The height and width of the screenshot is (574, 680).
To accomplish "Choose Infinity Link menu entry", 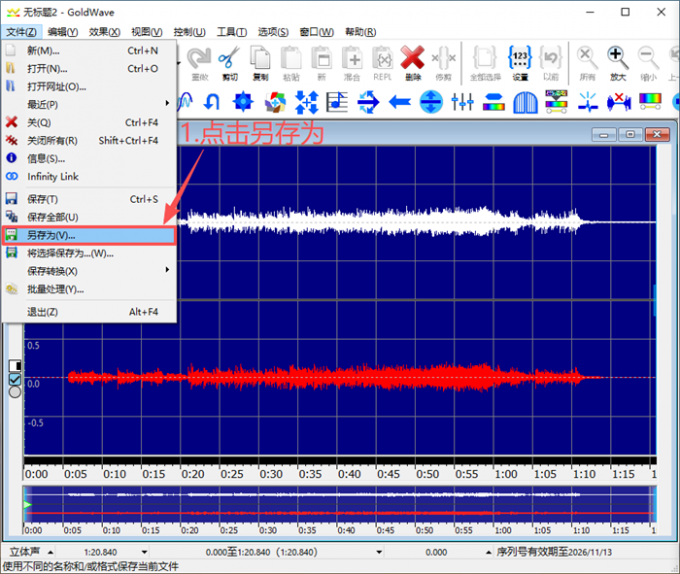I will click(x=89, y=176).
